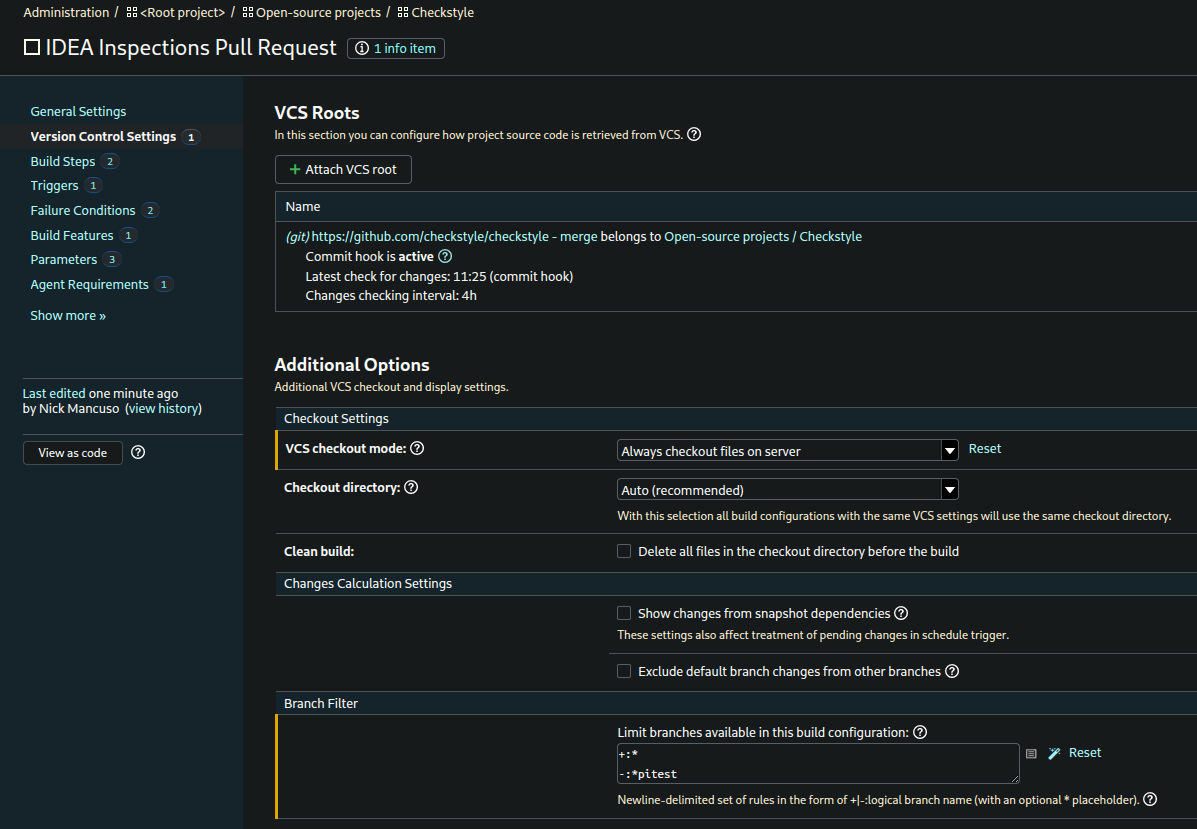The image size is (1197, 829).
Task: Open checkstyle git VCS root link
Action: tap(454, 237)
